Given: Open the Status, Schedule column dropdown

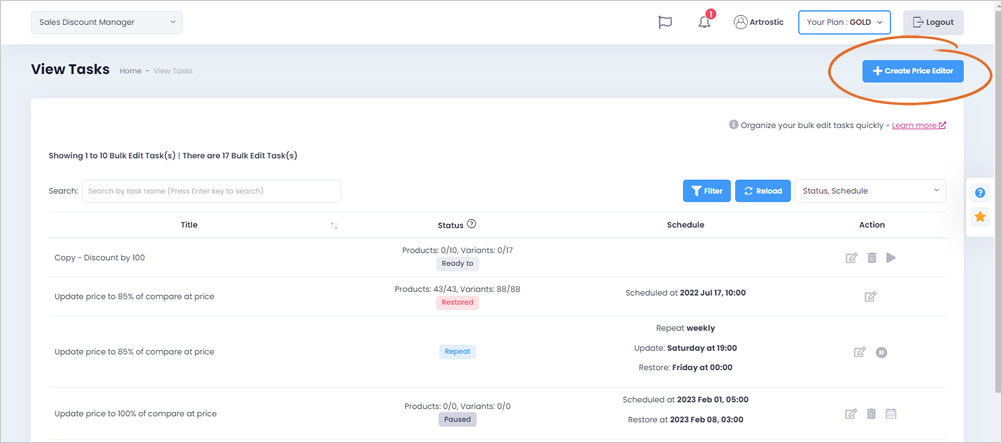Looking at the screenshot, I should click(870, 190).
